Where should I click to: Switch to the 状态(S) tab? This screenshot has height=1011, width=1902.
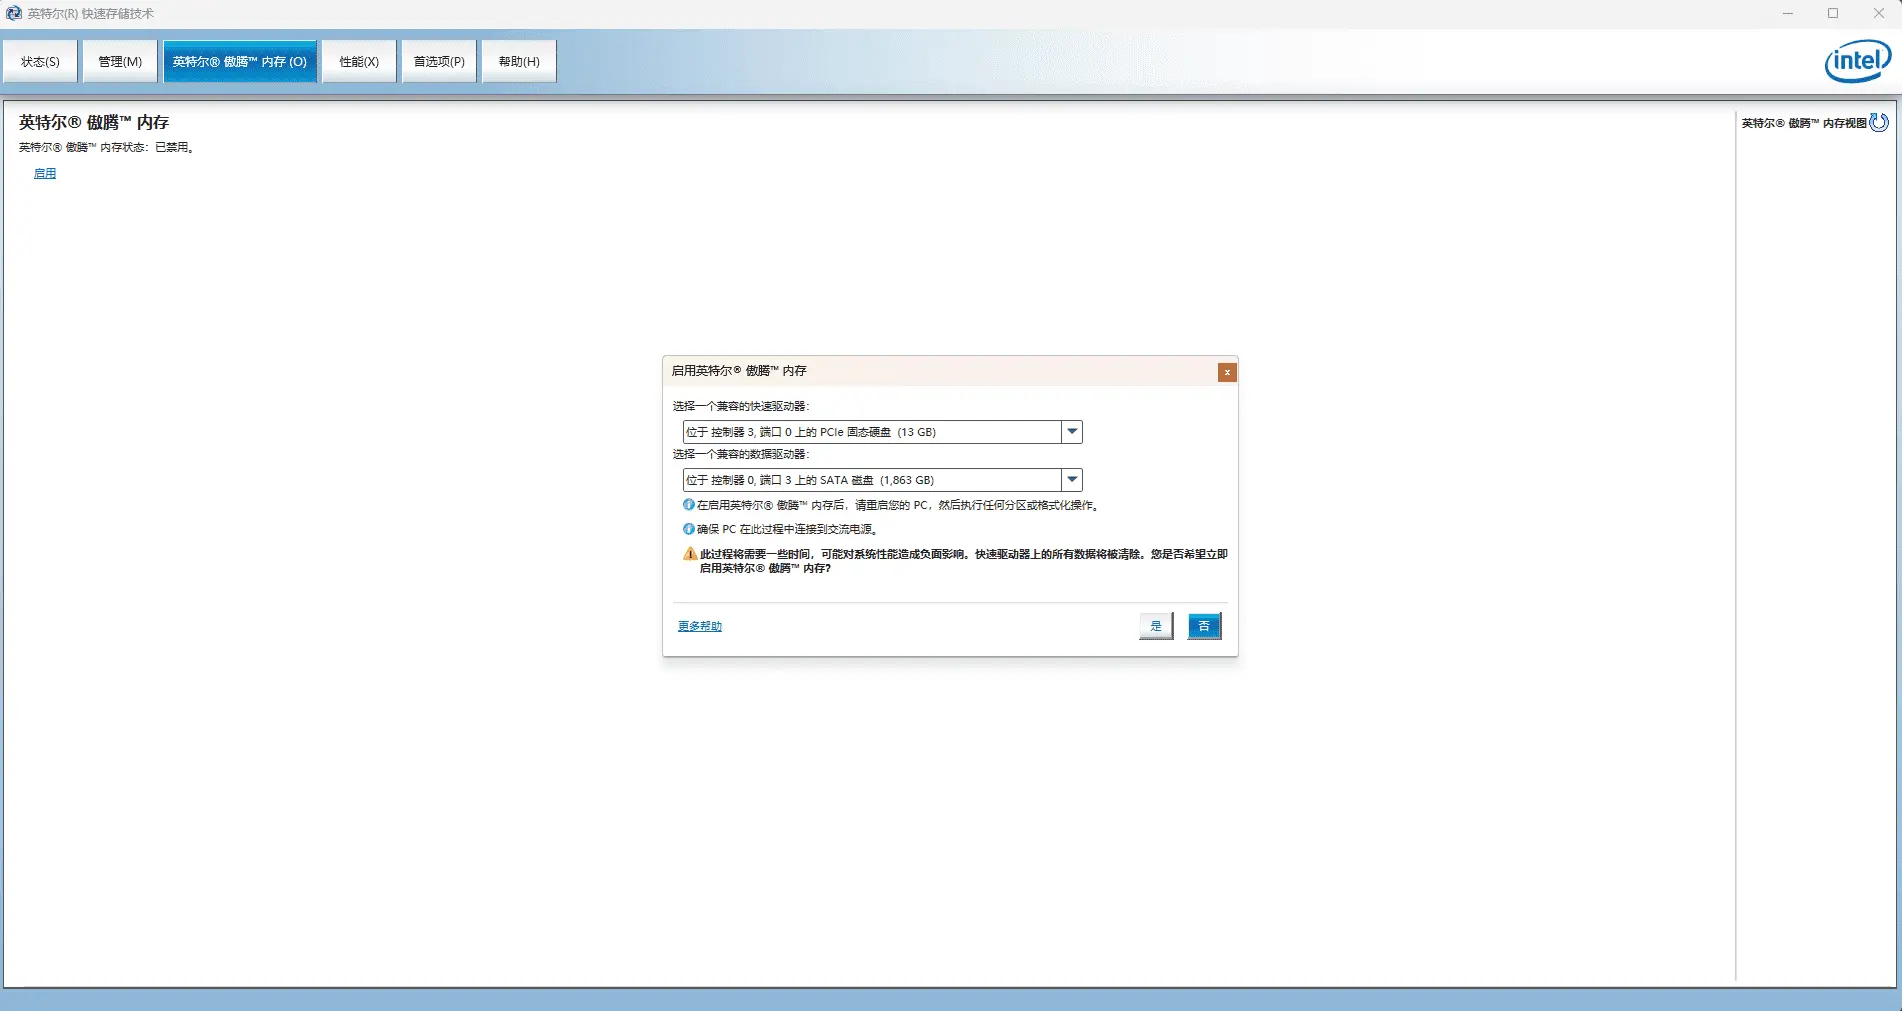[x=40, y=62]
